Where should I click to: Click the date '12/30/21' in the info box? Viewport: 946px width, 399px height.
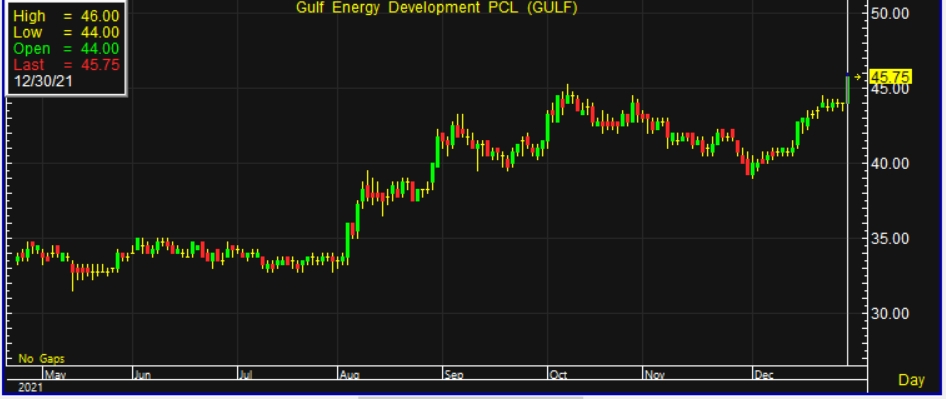42,80
